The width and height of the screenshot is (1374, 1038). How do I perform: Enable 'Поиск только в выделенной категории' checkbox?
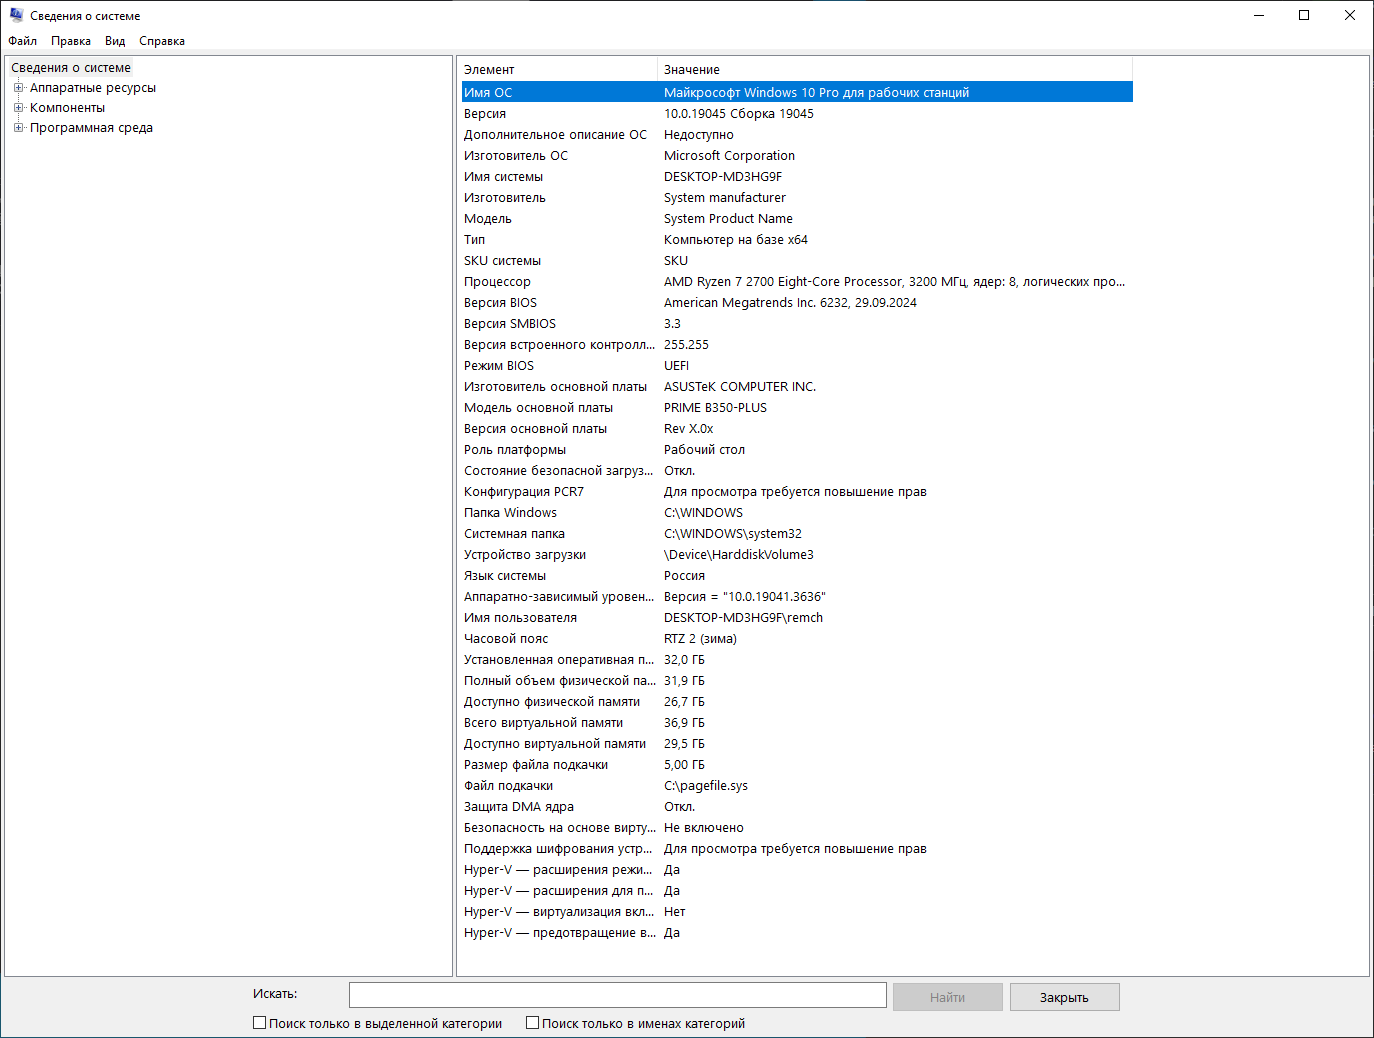click(x=260, y=1023)
